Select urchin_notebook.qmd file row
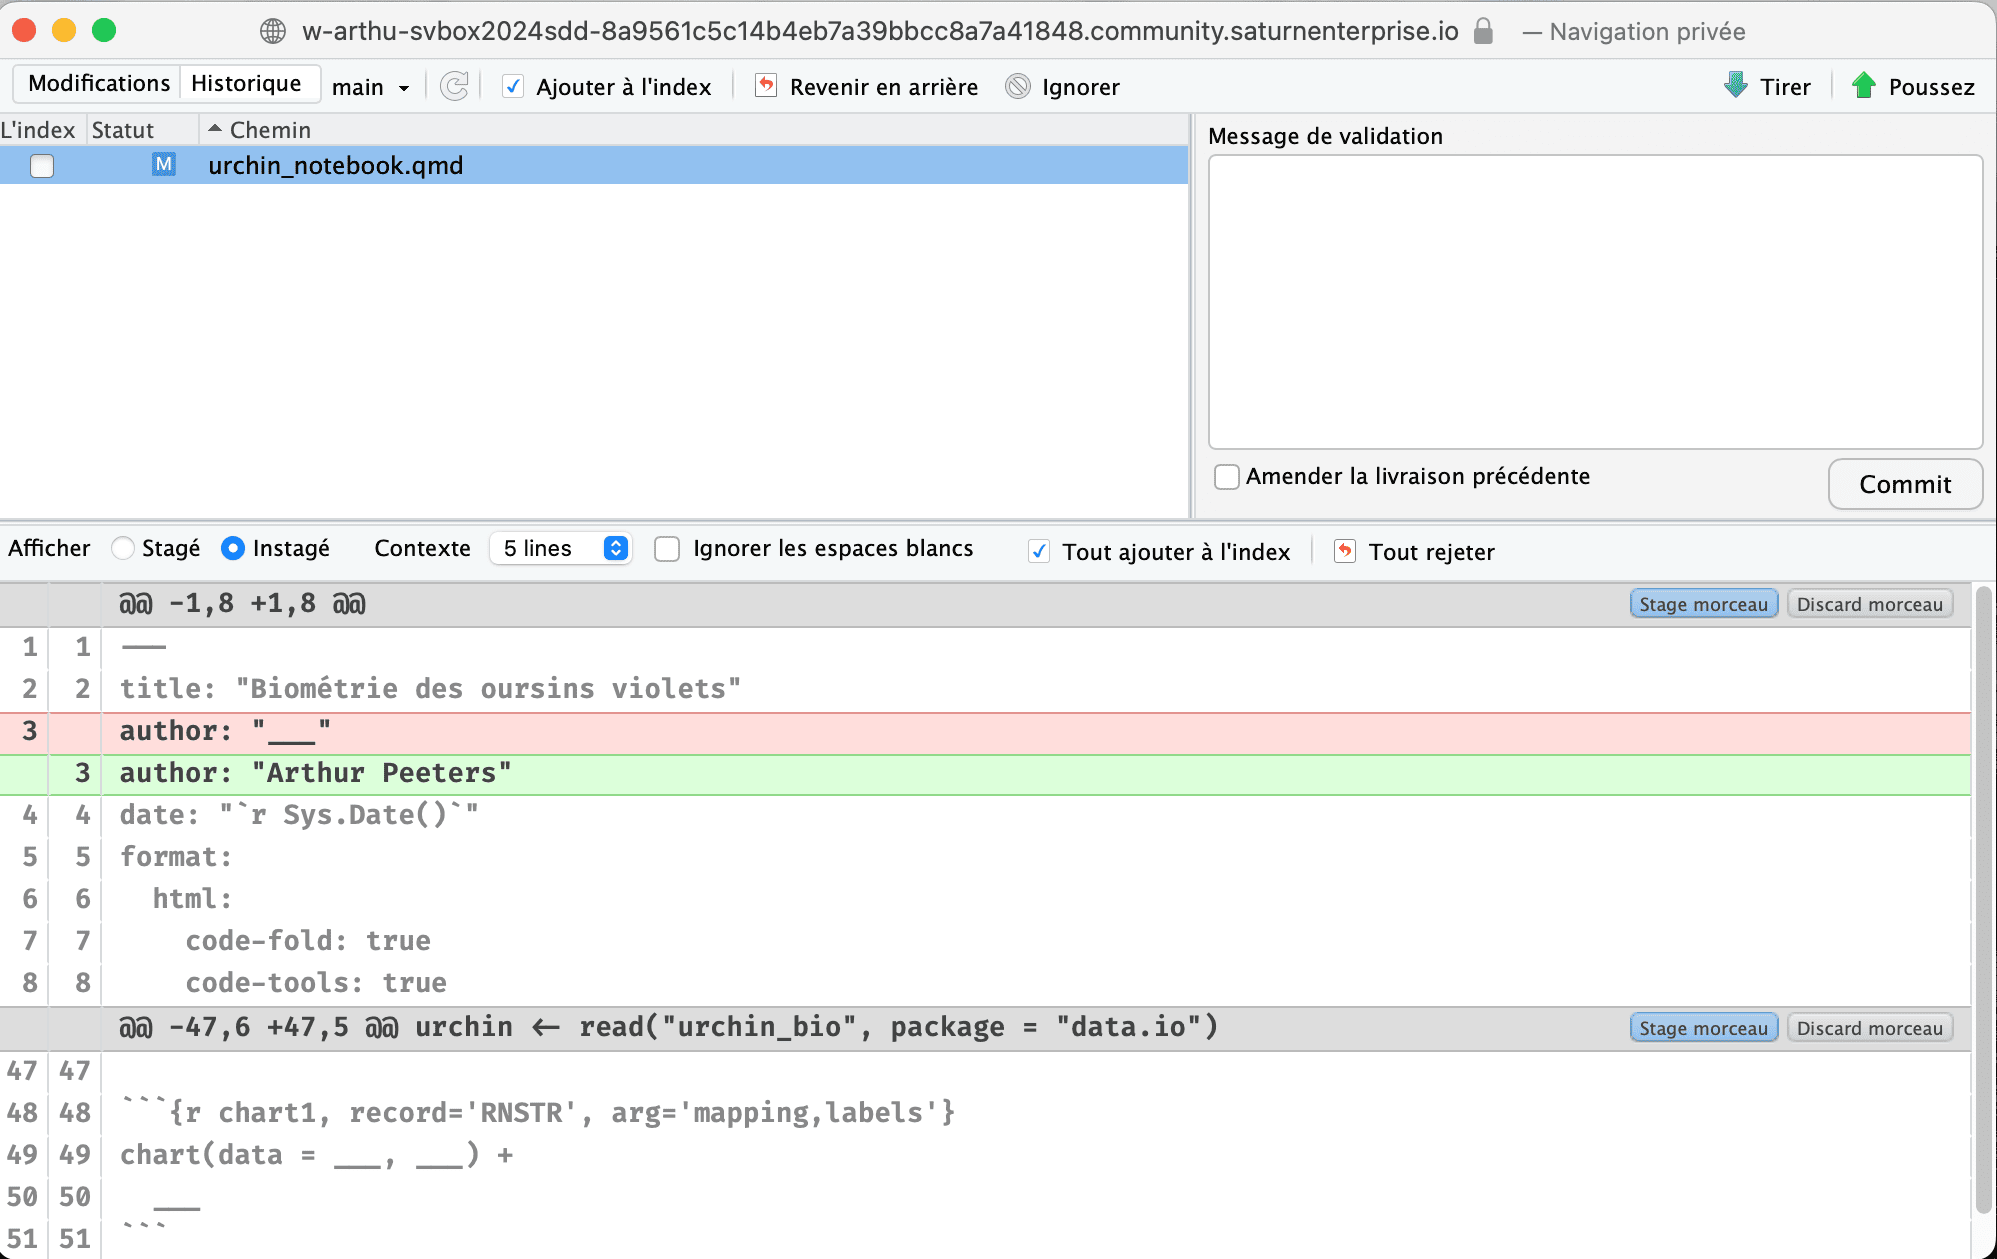1997x1259 pixels. [594, 165]
